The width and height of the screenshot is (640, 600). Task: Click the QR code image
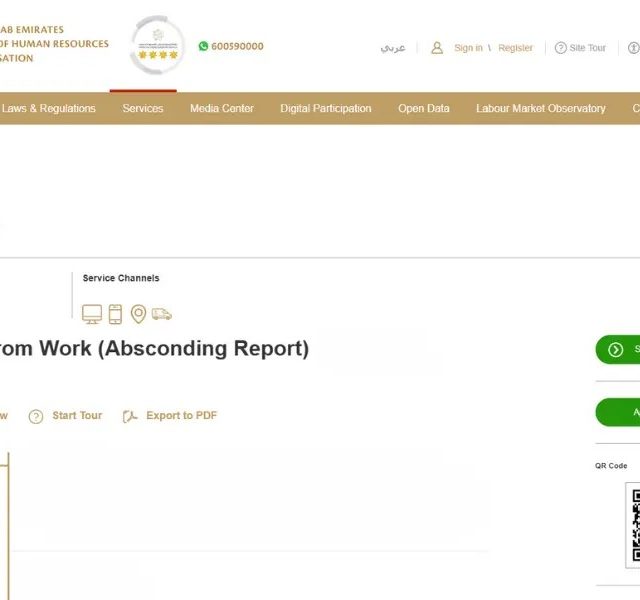(x=633, y=527)
